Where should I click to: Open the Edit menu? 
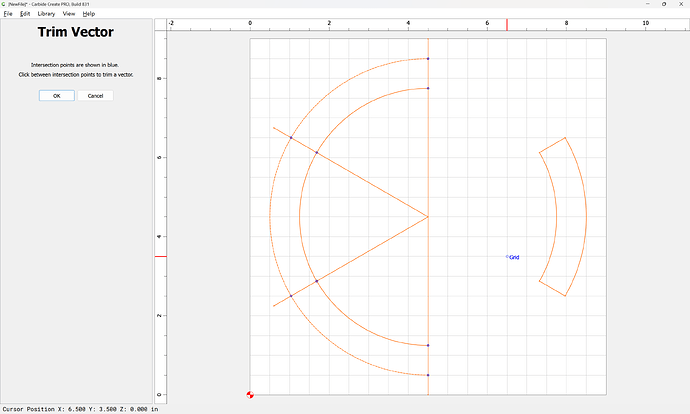pos(24,14)
